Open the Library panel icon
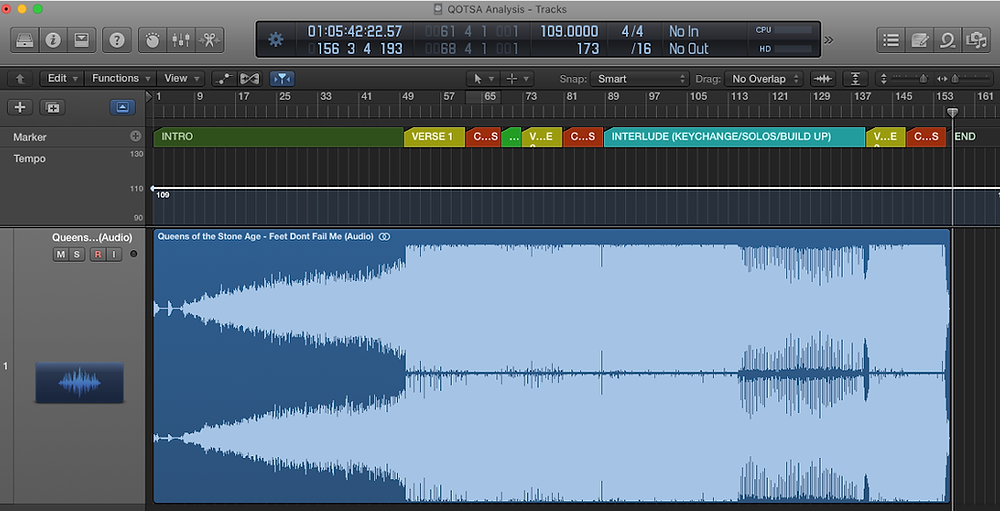This screenshot has height=511, width=1000. 25,40
